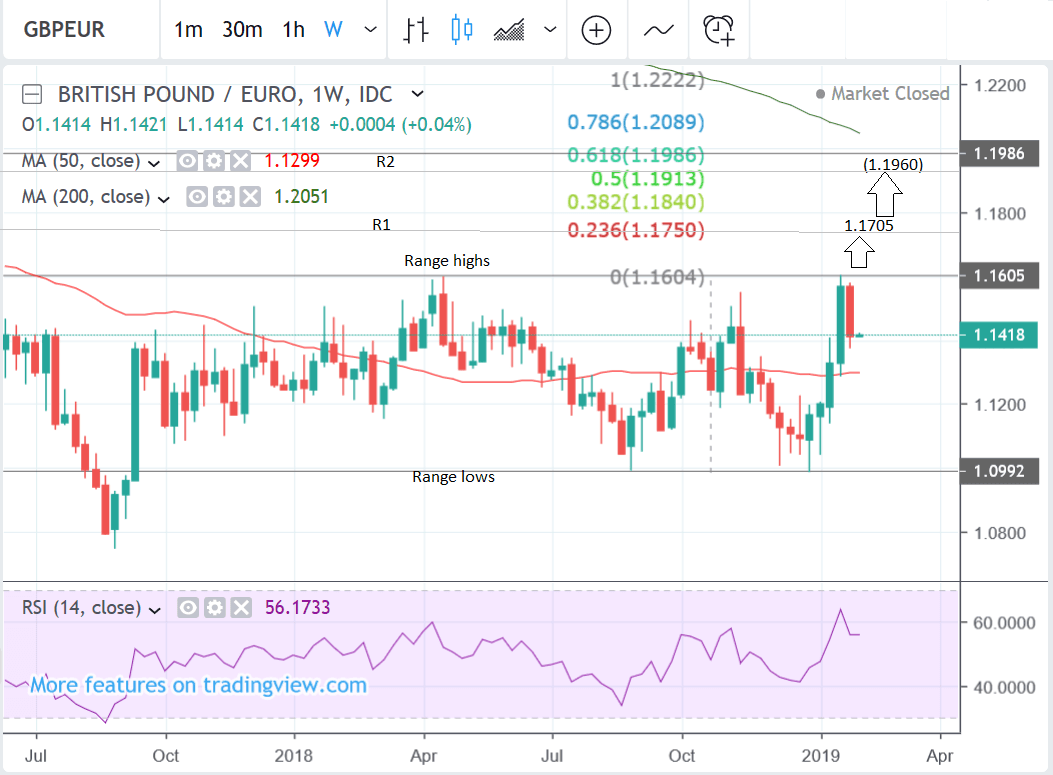Expand the British Pound / Euro title dropdown
The image size is (1053, 775).
point(418,94)
